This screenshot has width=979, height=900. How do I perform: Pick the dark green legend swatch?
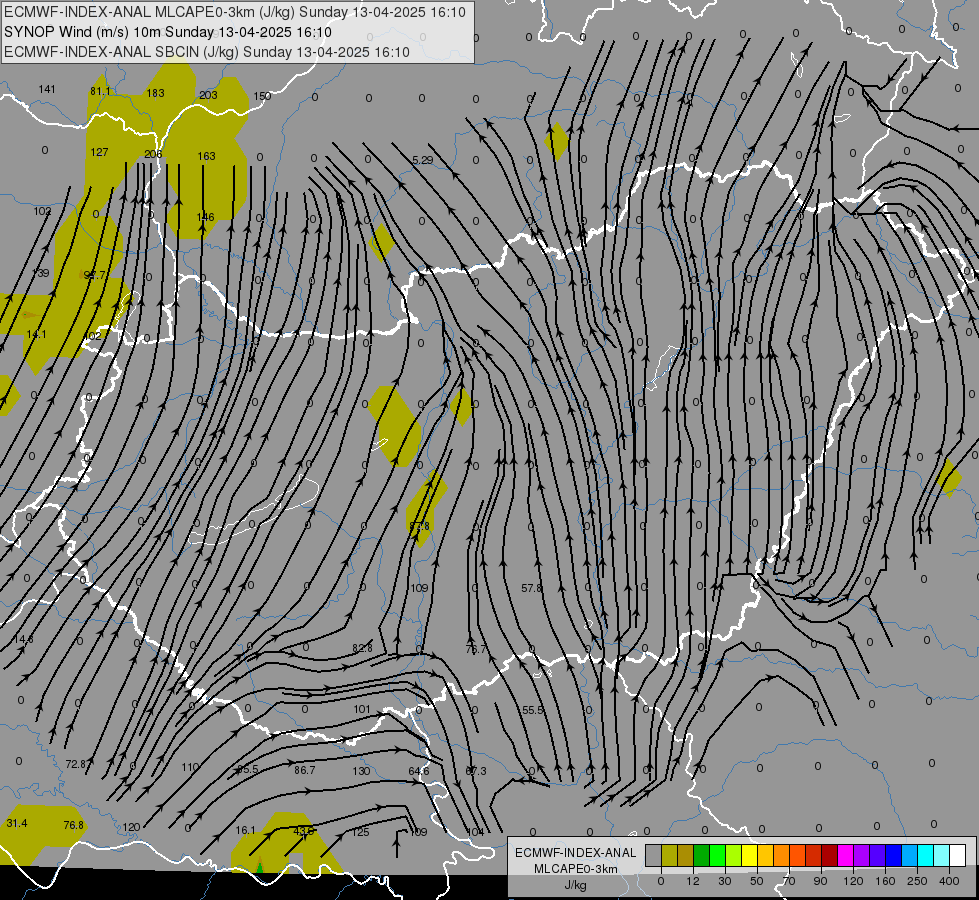click(x=701, y=855)
